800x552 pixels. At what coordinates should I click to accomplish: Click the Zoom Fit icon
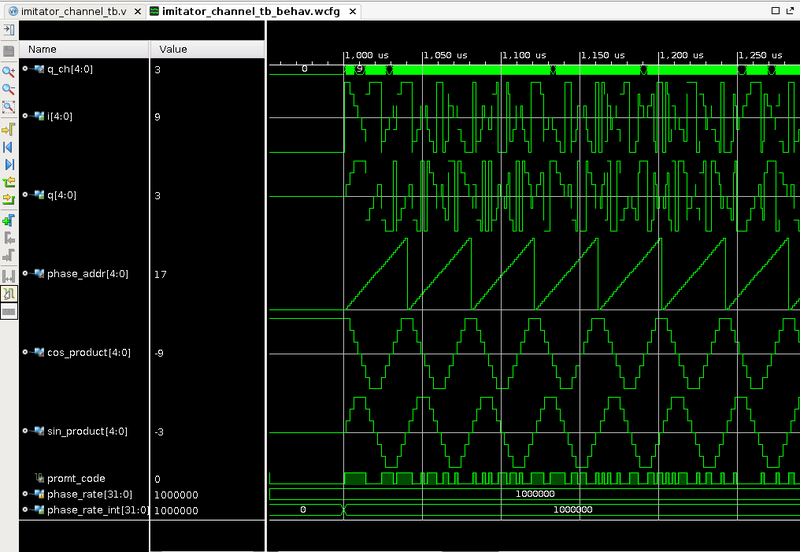(9, 106)
